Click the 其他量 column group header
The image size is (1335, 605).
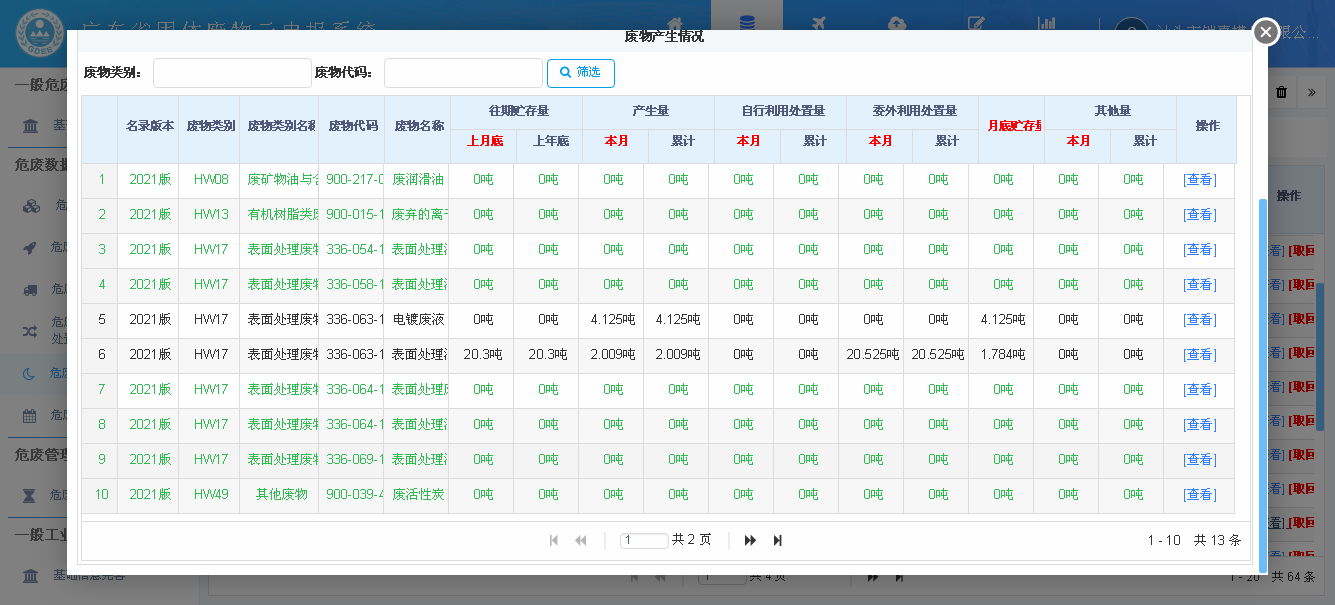(x=1111, y=111)
